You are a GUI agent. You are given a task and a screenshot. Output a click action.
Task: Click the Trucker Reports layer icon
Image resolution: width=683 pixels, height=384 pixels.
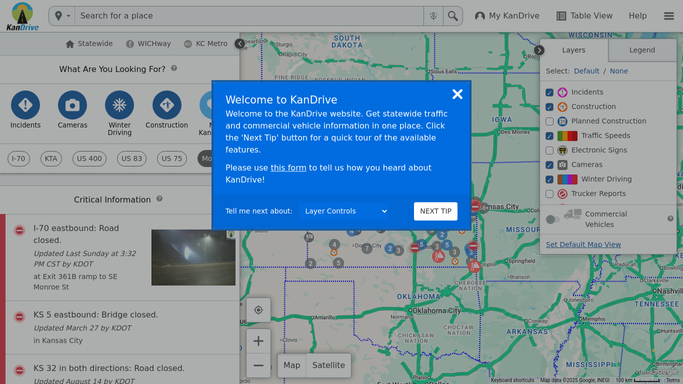point(562,194)
